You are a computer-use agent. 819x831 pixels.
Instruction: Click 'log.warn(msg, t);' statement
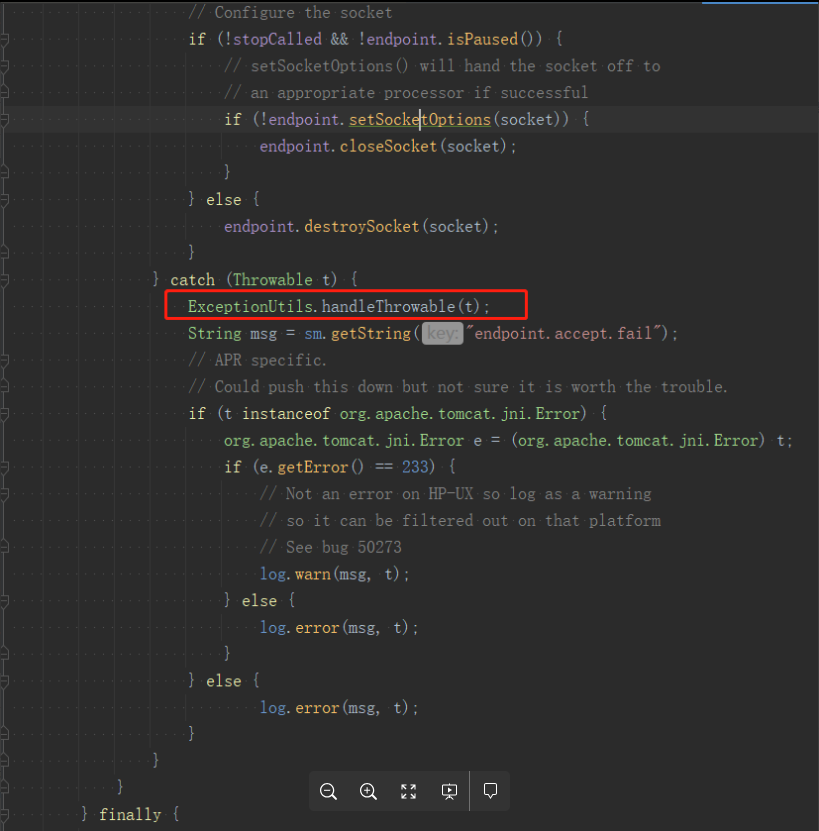pyautogui.click(x=334, y=574)
